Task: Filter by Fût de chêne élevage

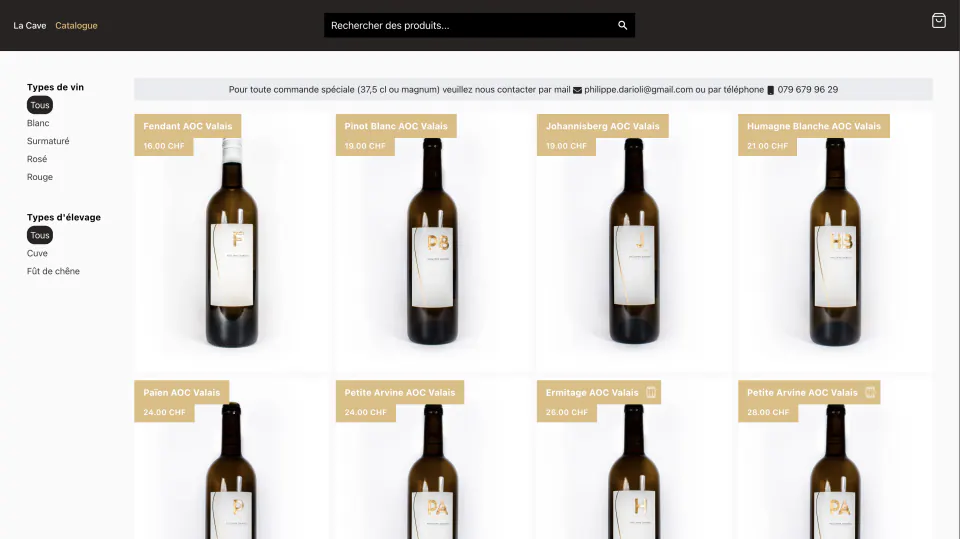Action: pos(53,271)
